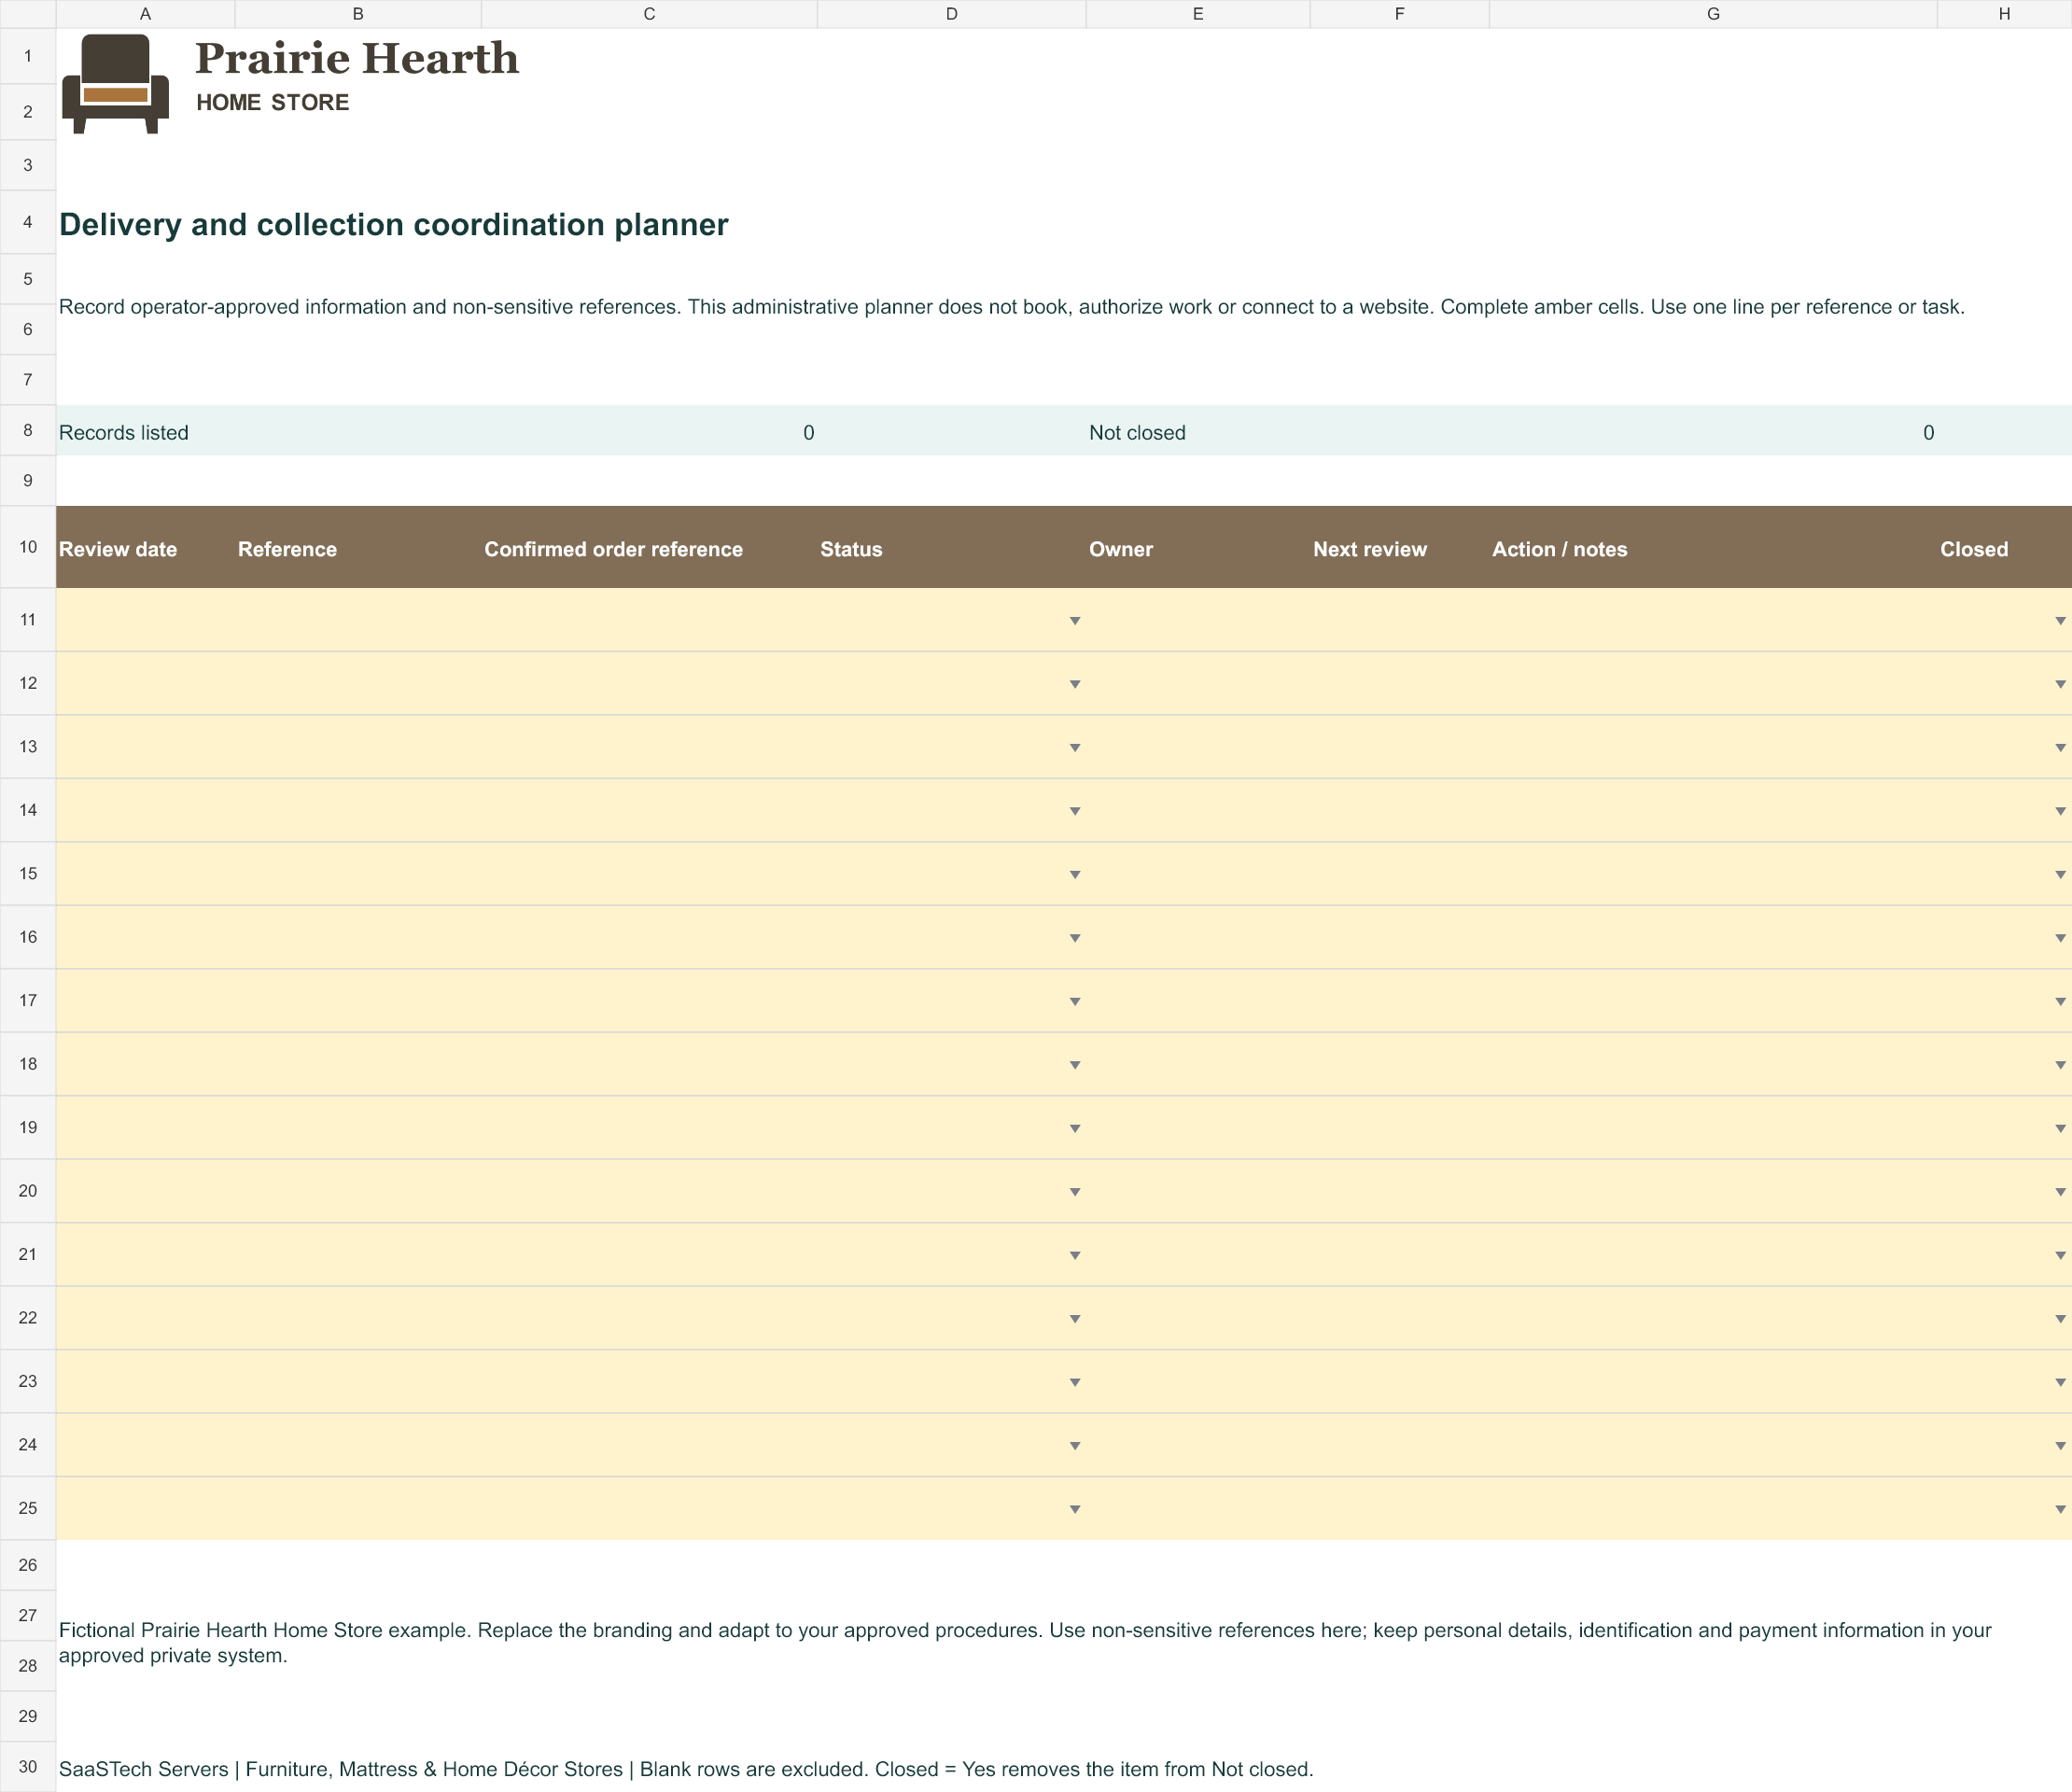2072x1792 pixels.
Task: Select row 10 header number
Action: point(28,547)
